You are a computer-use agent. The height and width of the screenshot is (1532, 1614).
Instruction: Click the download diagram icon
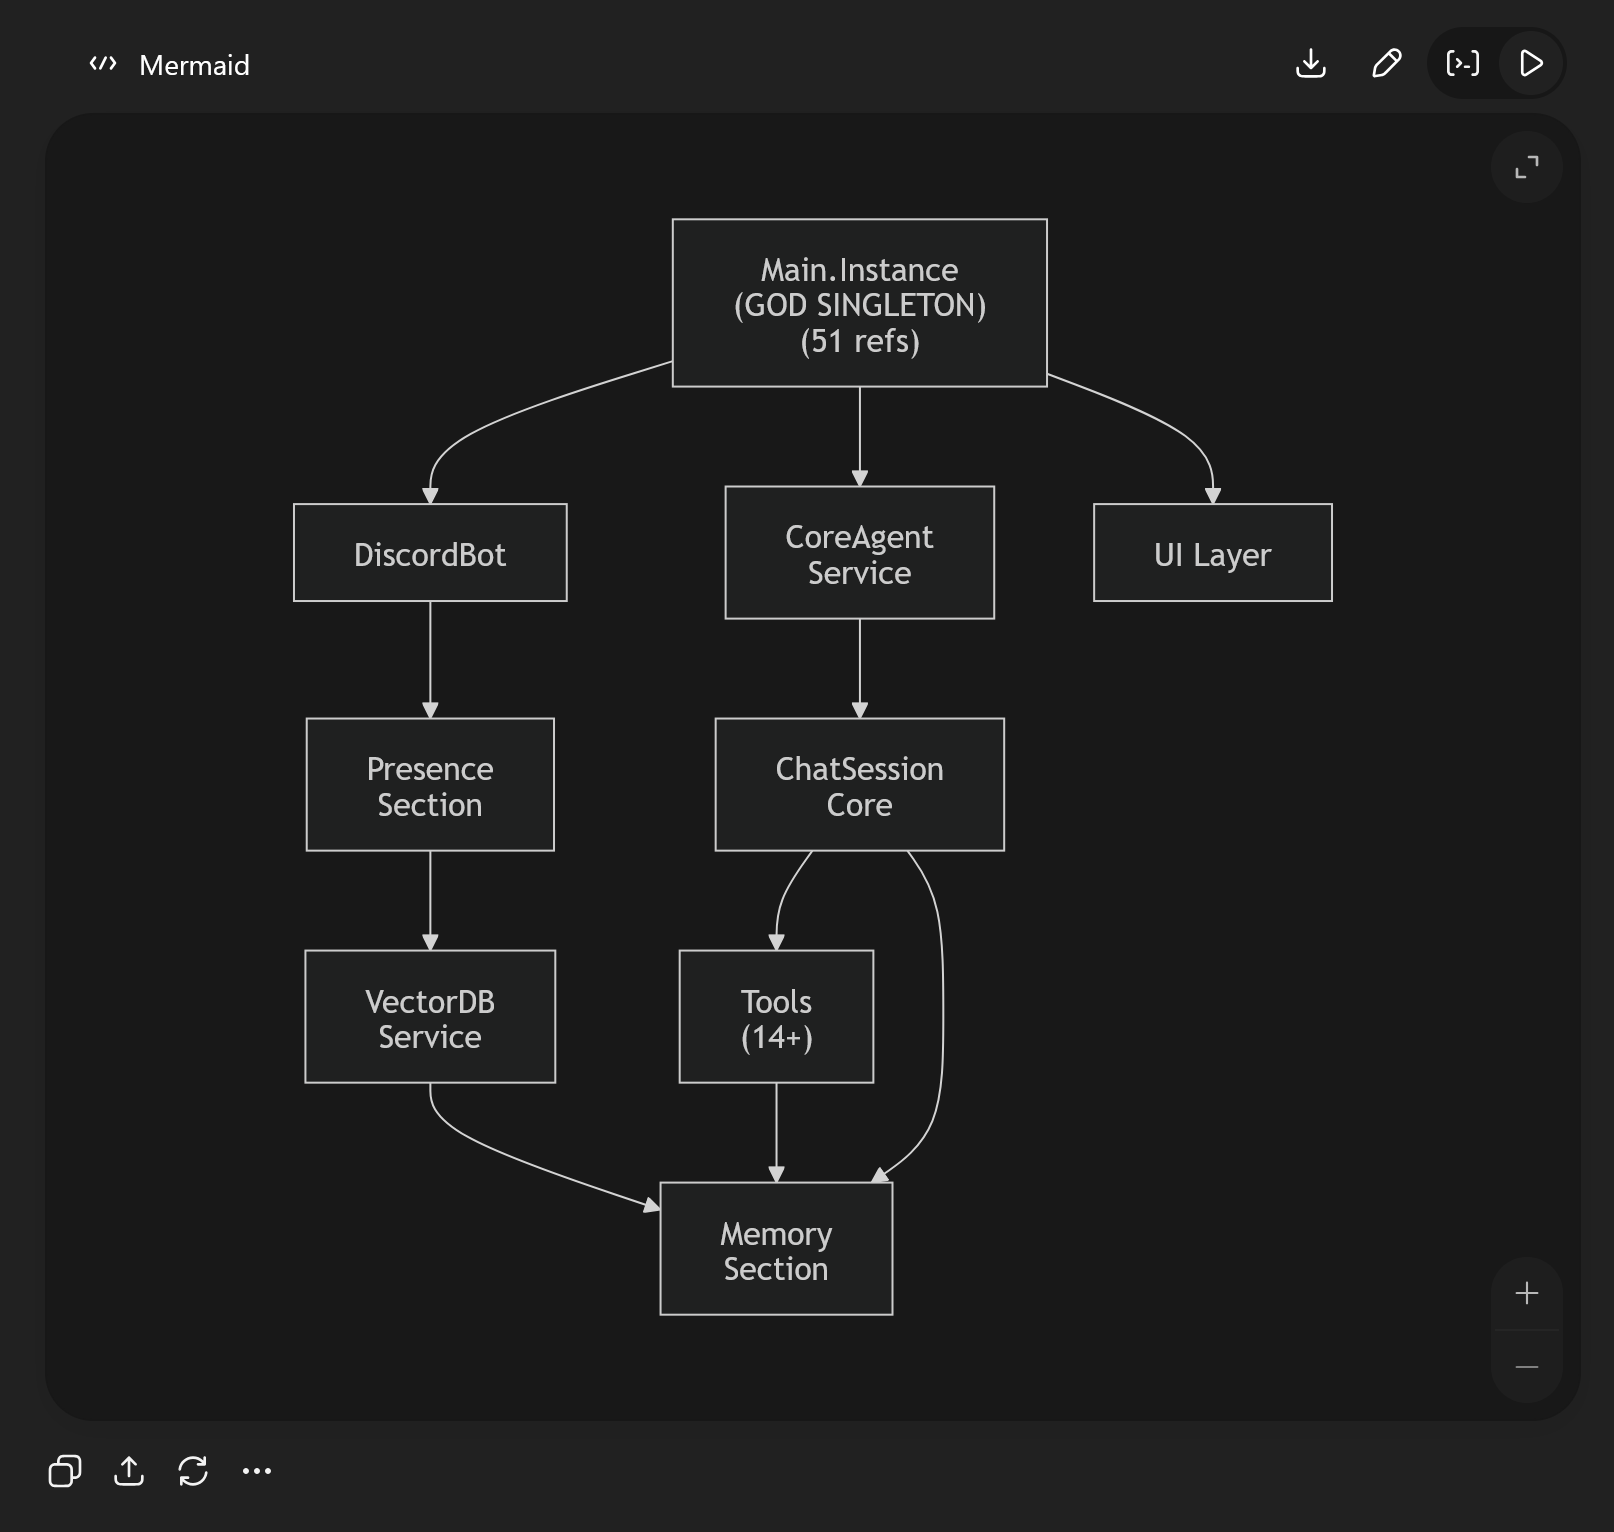(x=1310, y=64)
